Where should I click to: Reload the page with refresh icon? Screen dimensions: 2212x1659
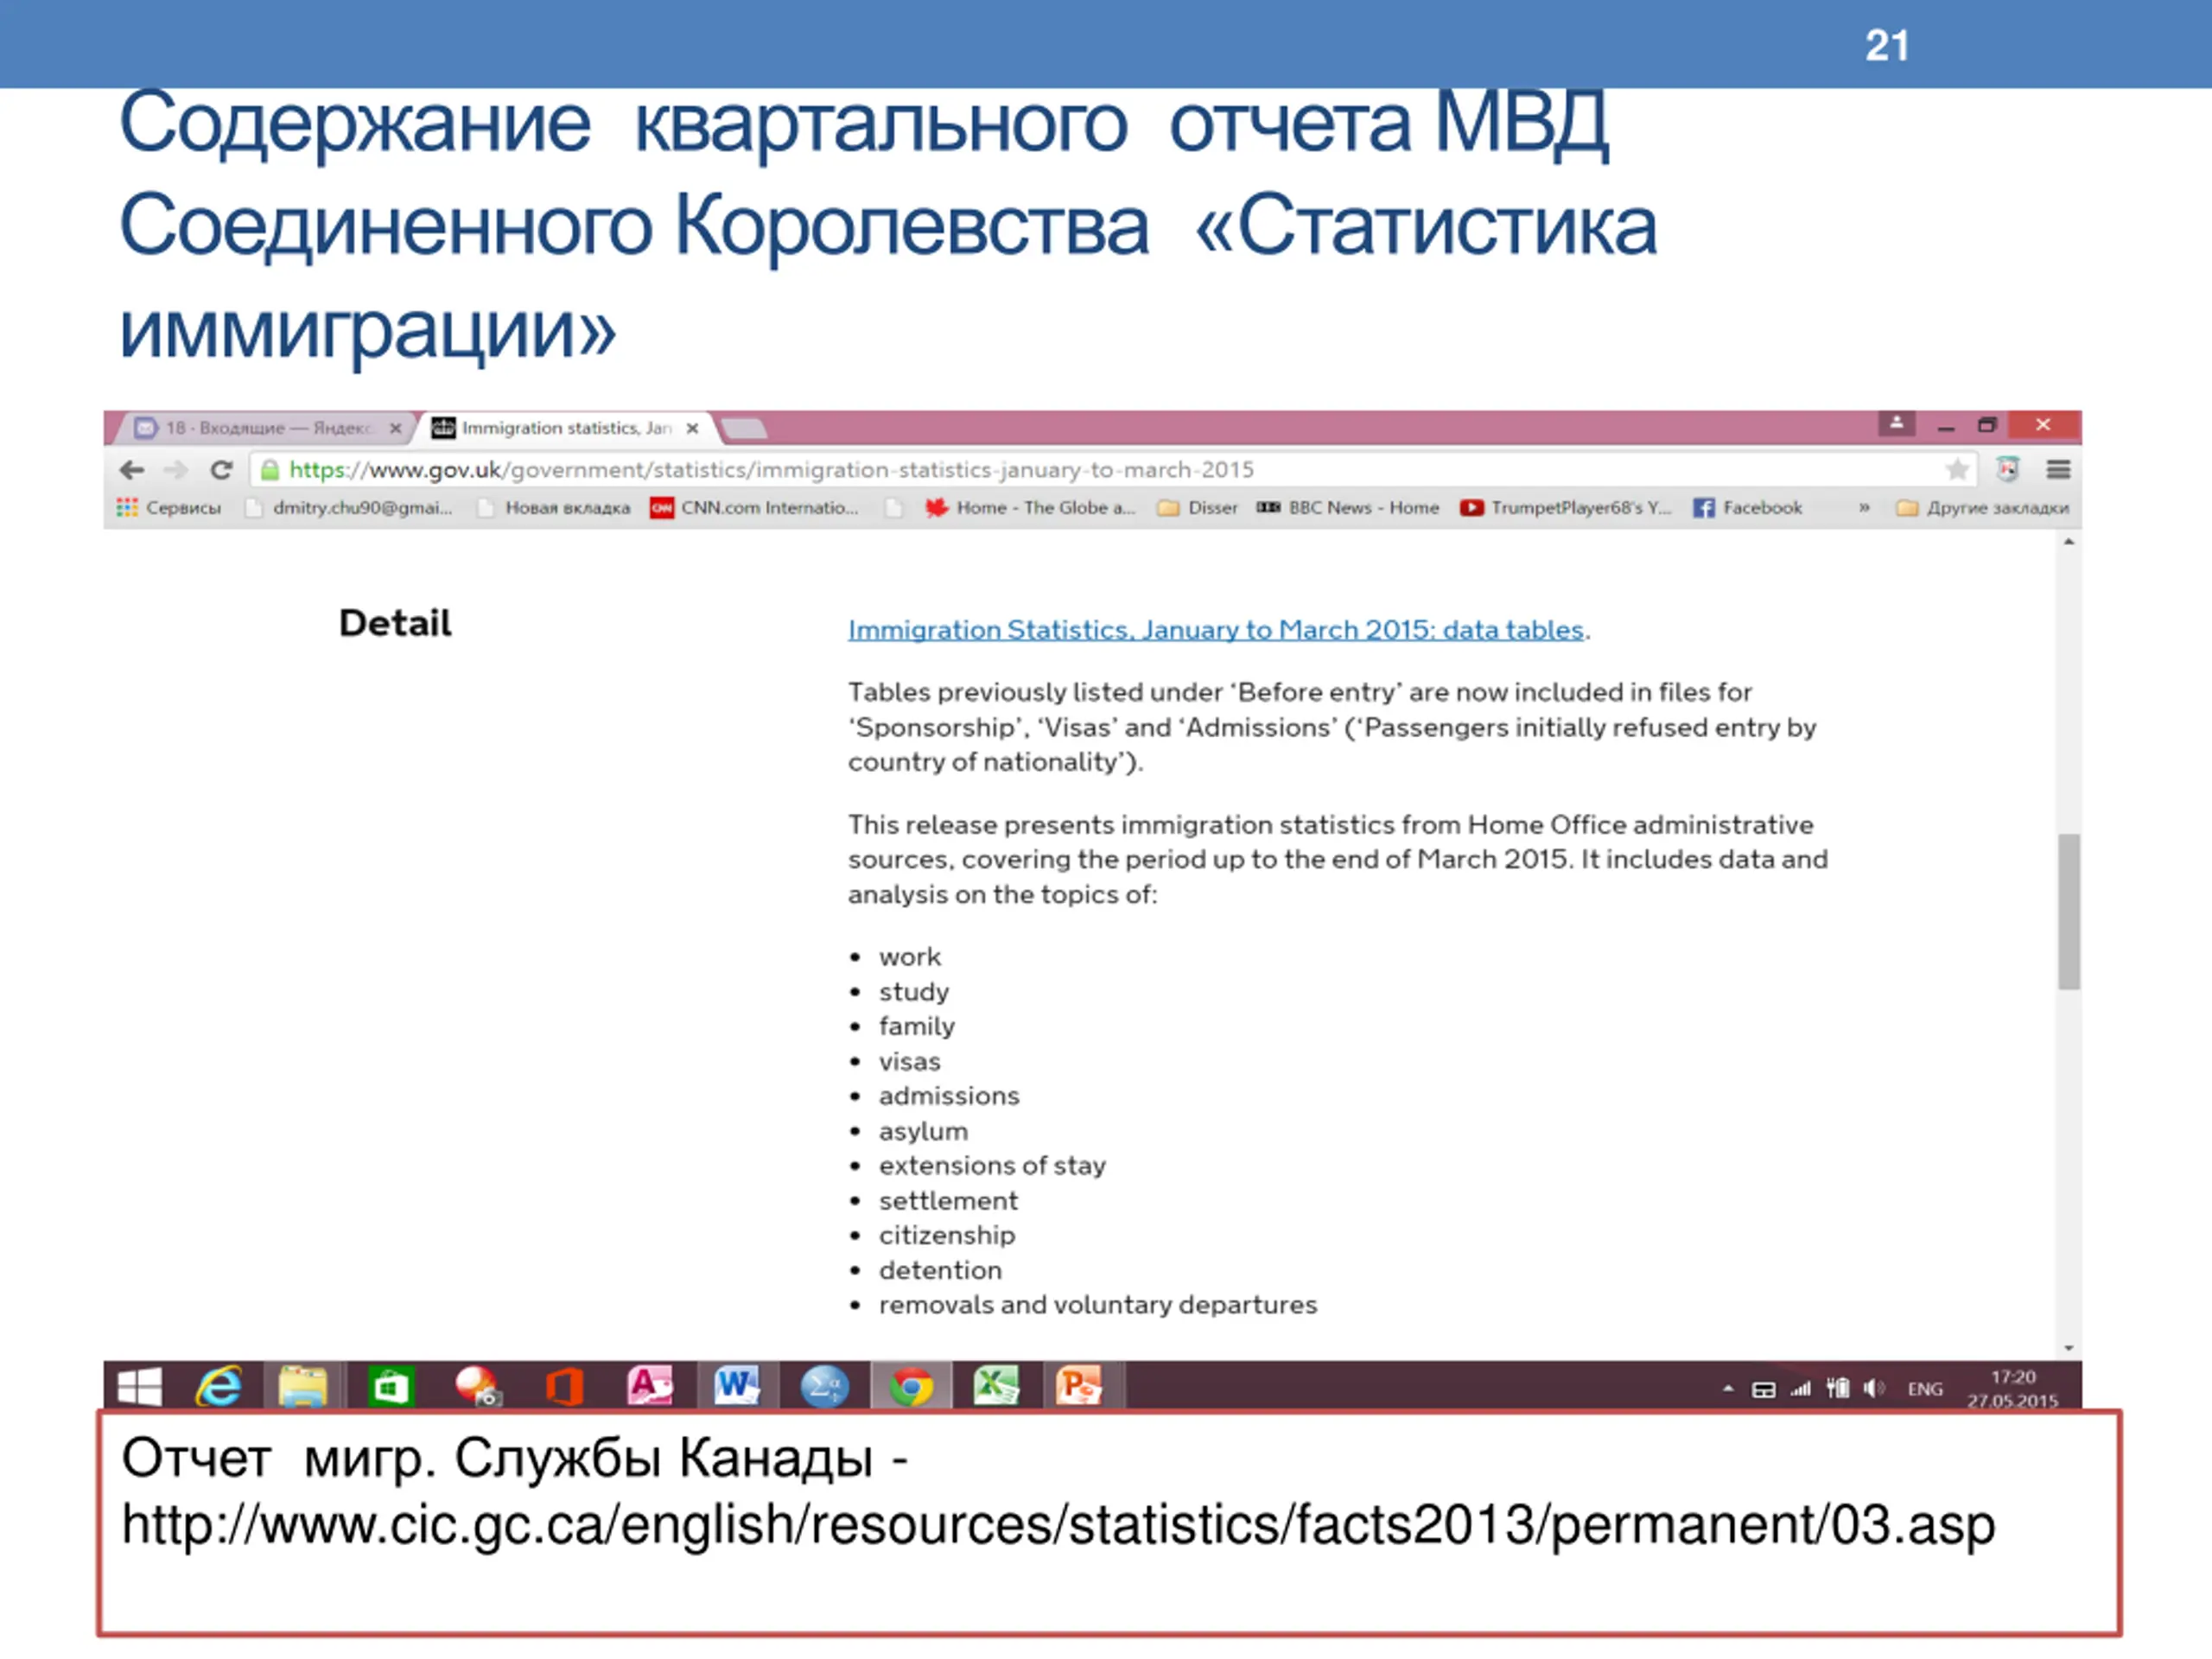(x=221, y=470)
